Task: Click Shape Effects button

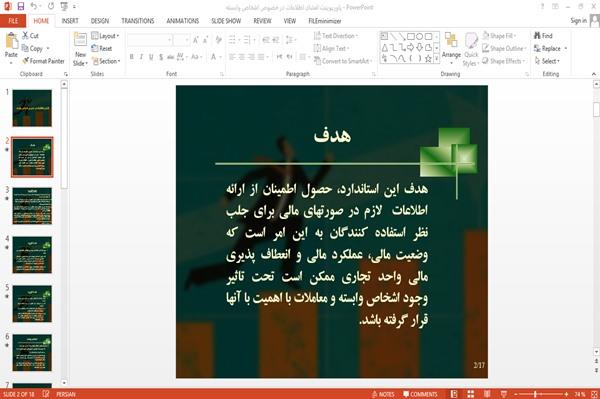Action: pyautogui.click(x=503, y=61)
